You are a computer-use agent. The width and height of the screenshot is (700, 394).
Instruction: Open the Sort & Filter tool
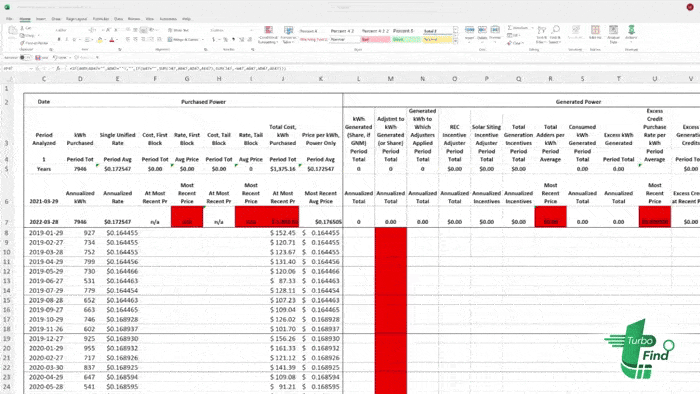pos(542,34)
